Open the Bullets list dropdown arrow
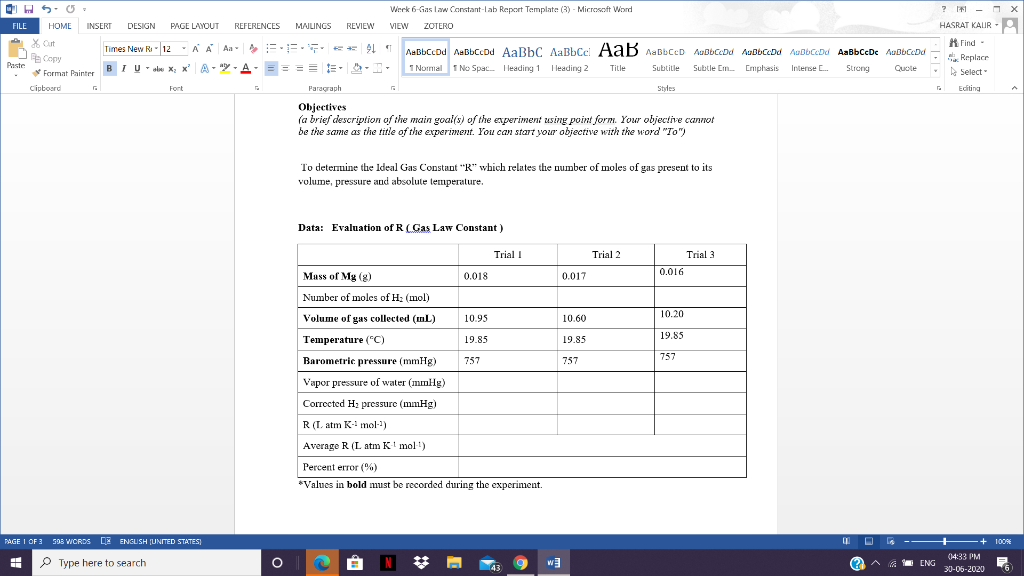Image resolution: width=1024 pixels, height=576 pixels. click(x=281, y=48)
